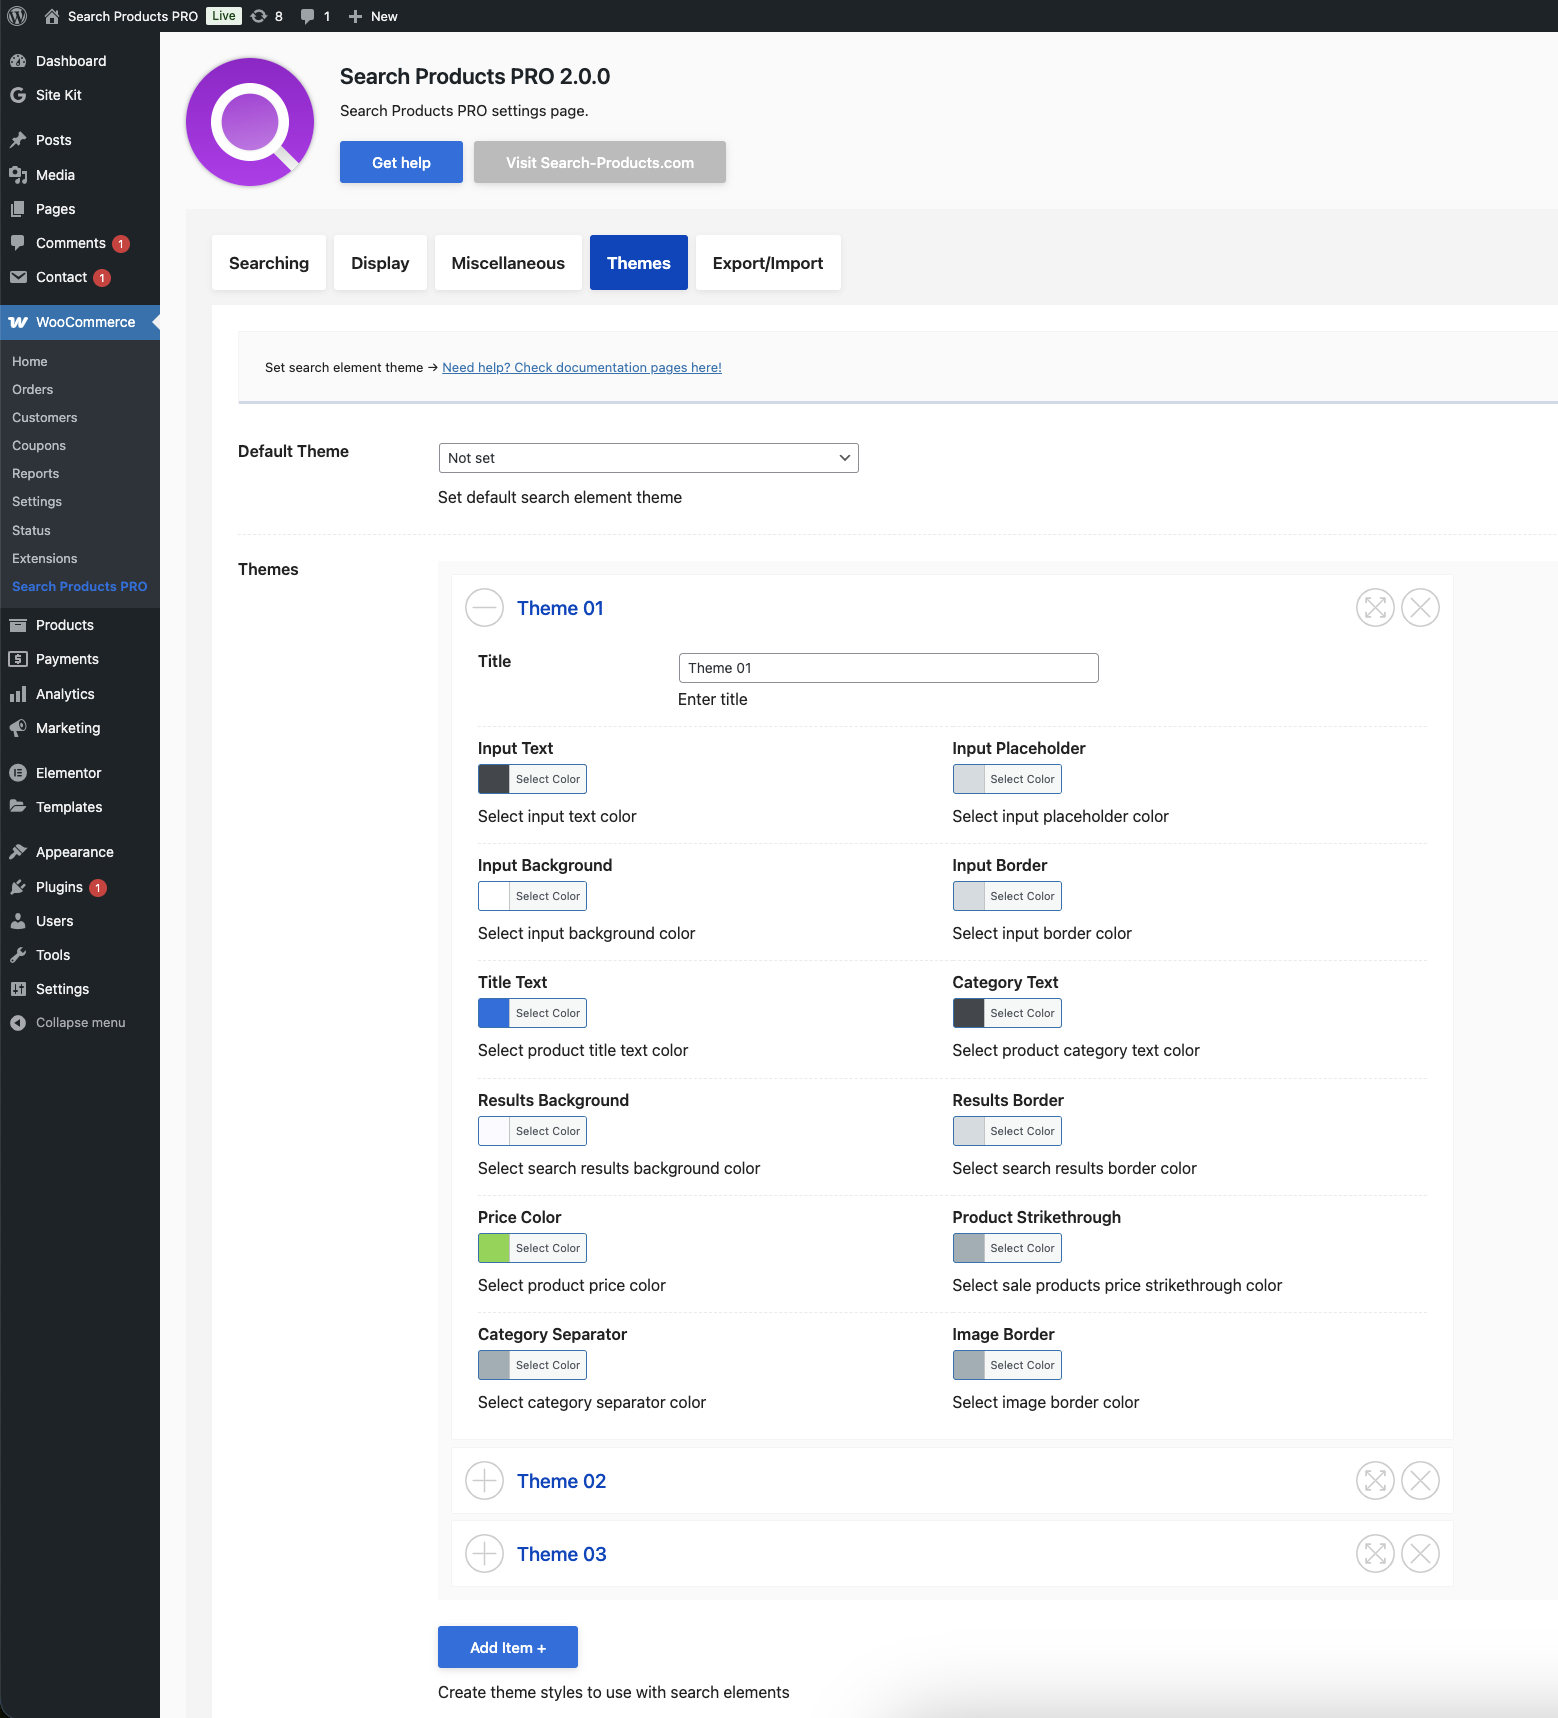Pick Title Text blue color swatch
Image resolution: width=1558 pixels, height=1718 pixels.
tap(494, 1013)
